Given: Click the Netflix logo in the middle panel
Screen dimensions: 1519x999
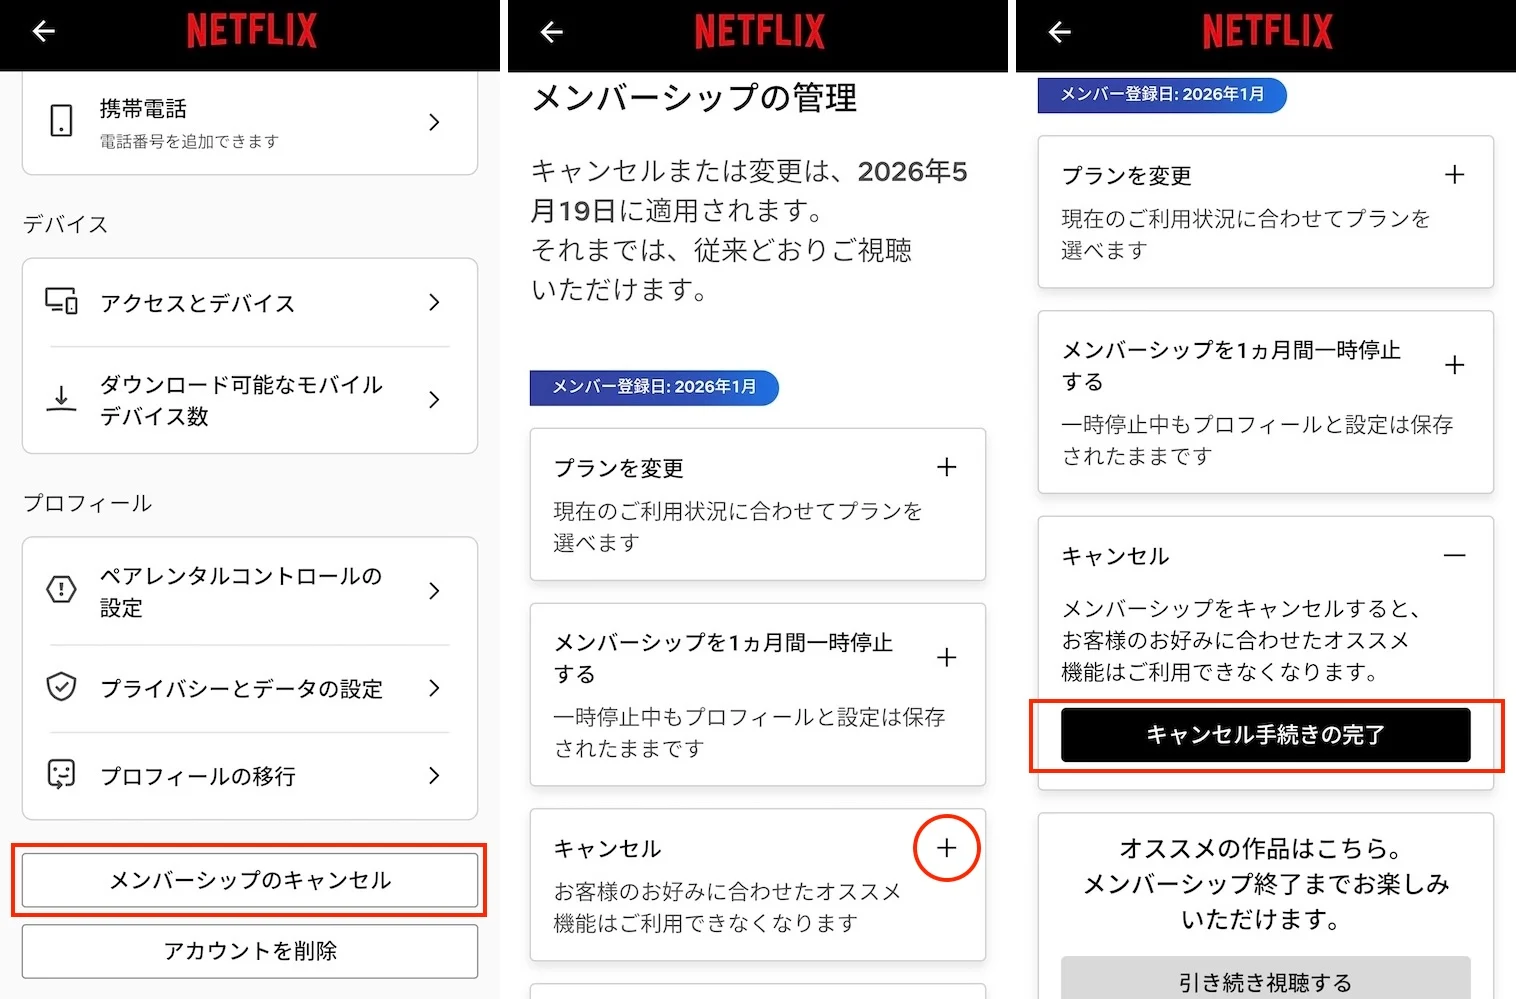Looking at the screenshot, I should pos(759,31).
